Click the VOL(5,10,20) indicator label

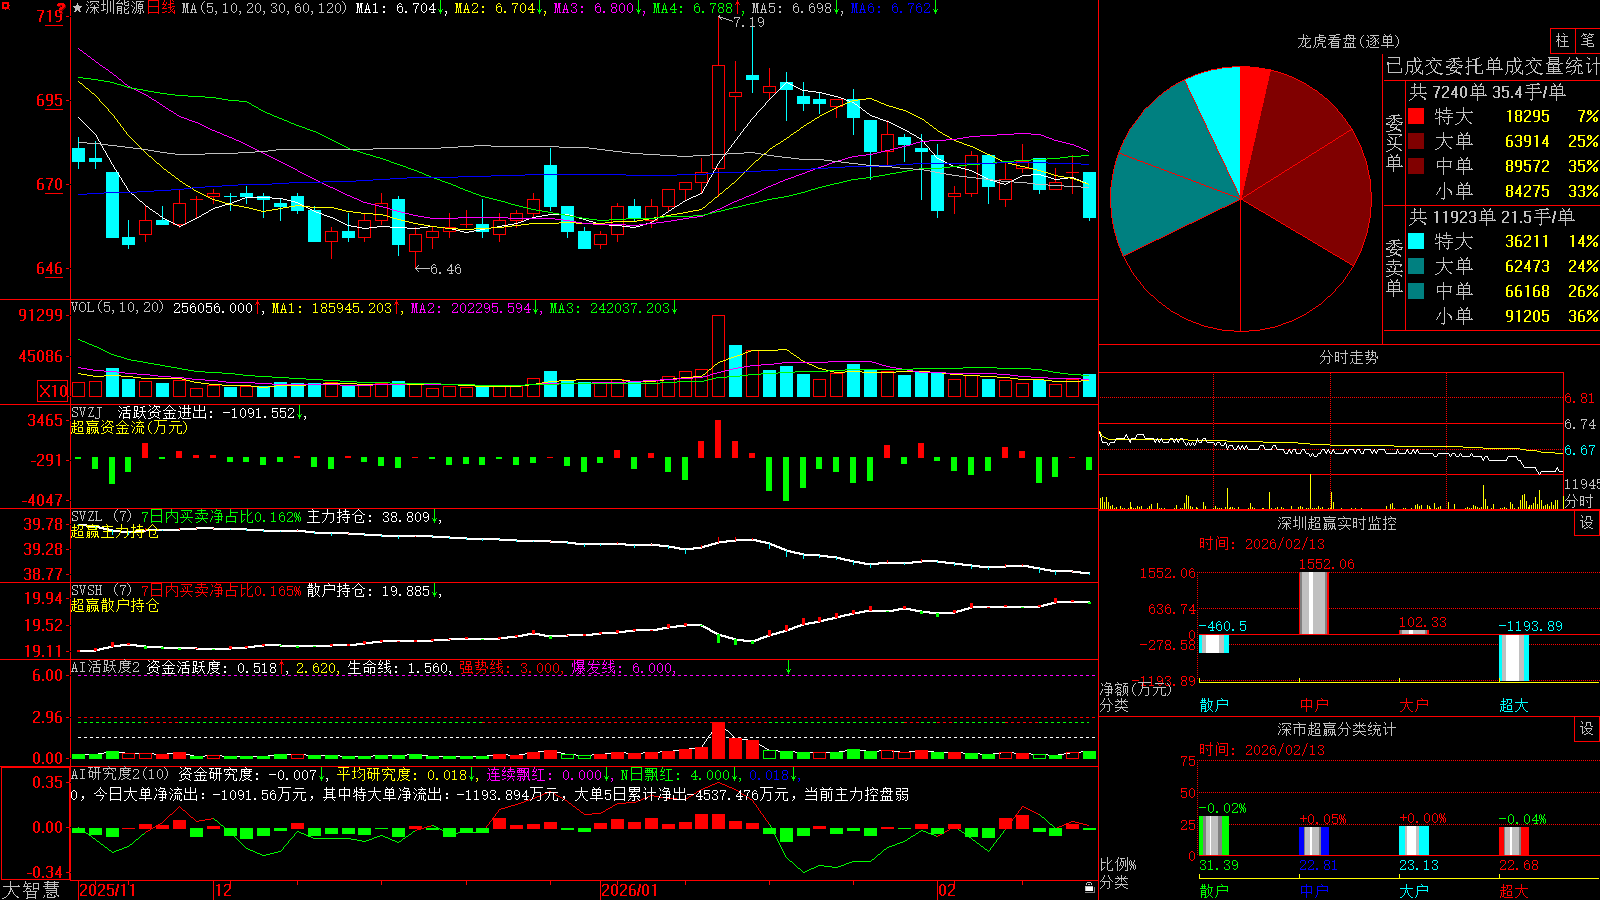click(x=117, y=307)
